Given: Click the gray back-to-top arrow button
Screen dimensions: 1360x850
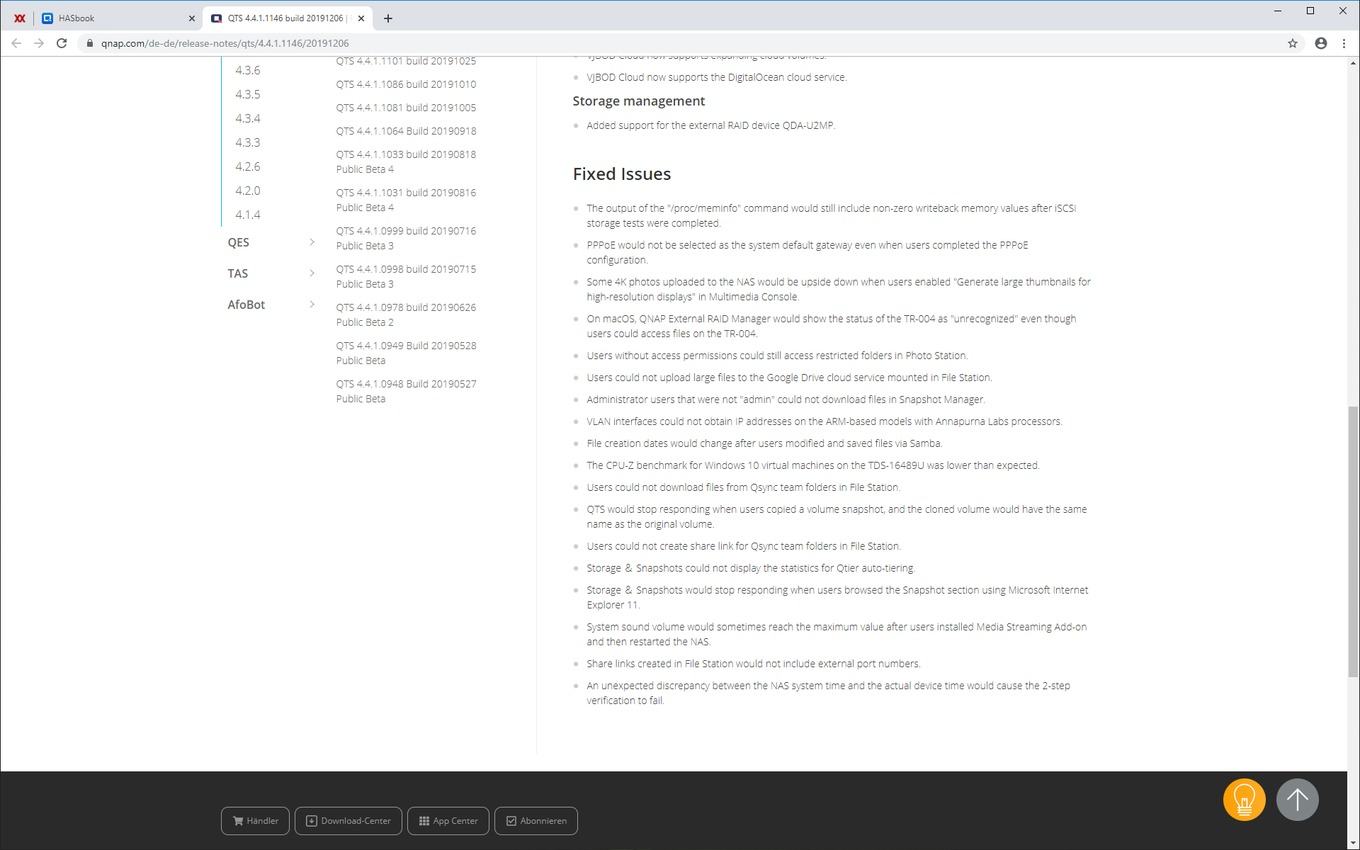Looking at the screenshot, I should tap(1297, 800).
